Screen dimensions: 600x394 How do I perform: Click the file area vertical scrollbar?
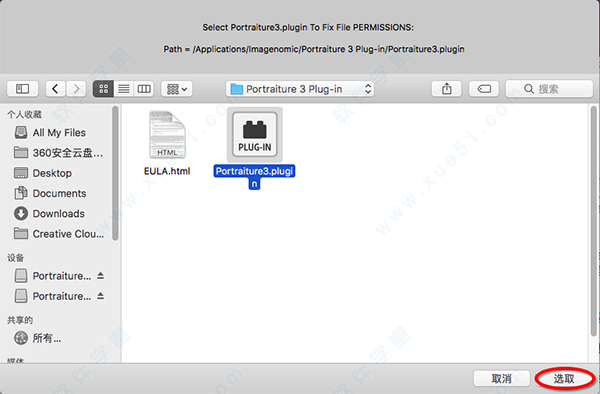coord(593,222)
